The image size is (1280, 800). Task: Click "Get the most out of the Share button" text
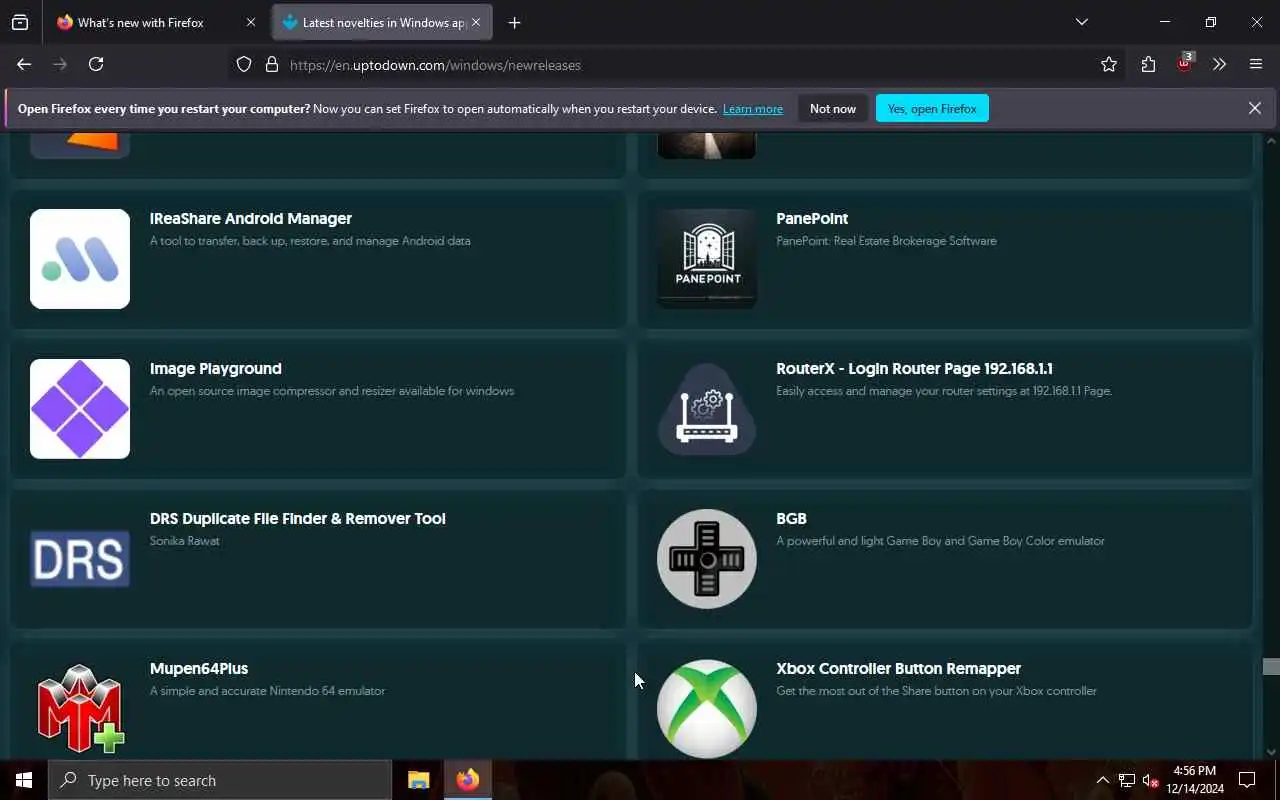pyautogui.click(x=936, y=691)
